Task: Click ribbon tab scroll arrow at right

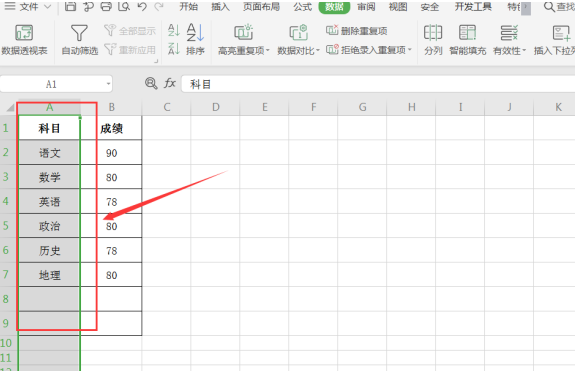Action: (x=526, y=7)
